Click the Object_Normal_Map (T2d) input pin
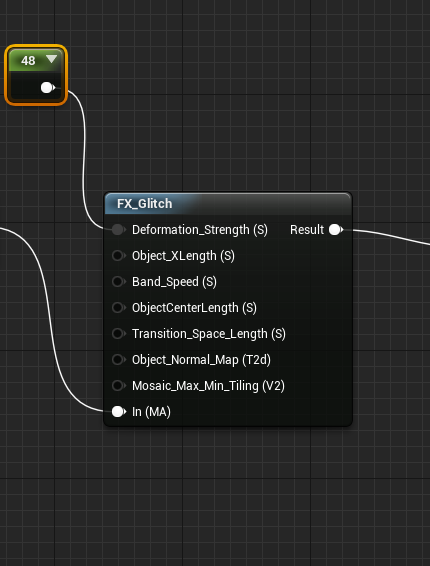The image size is (430, 566). pyautogui.click(x=118, y=360)
